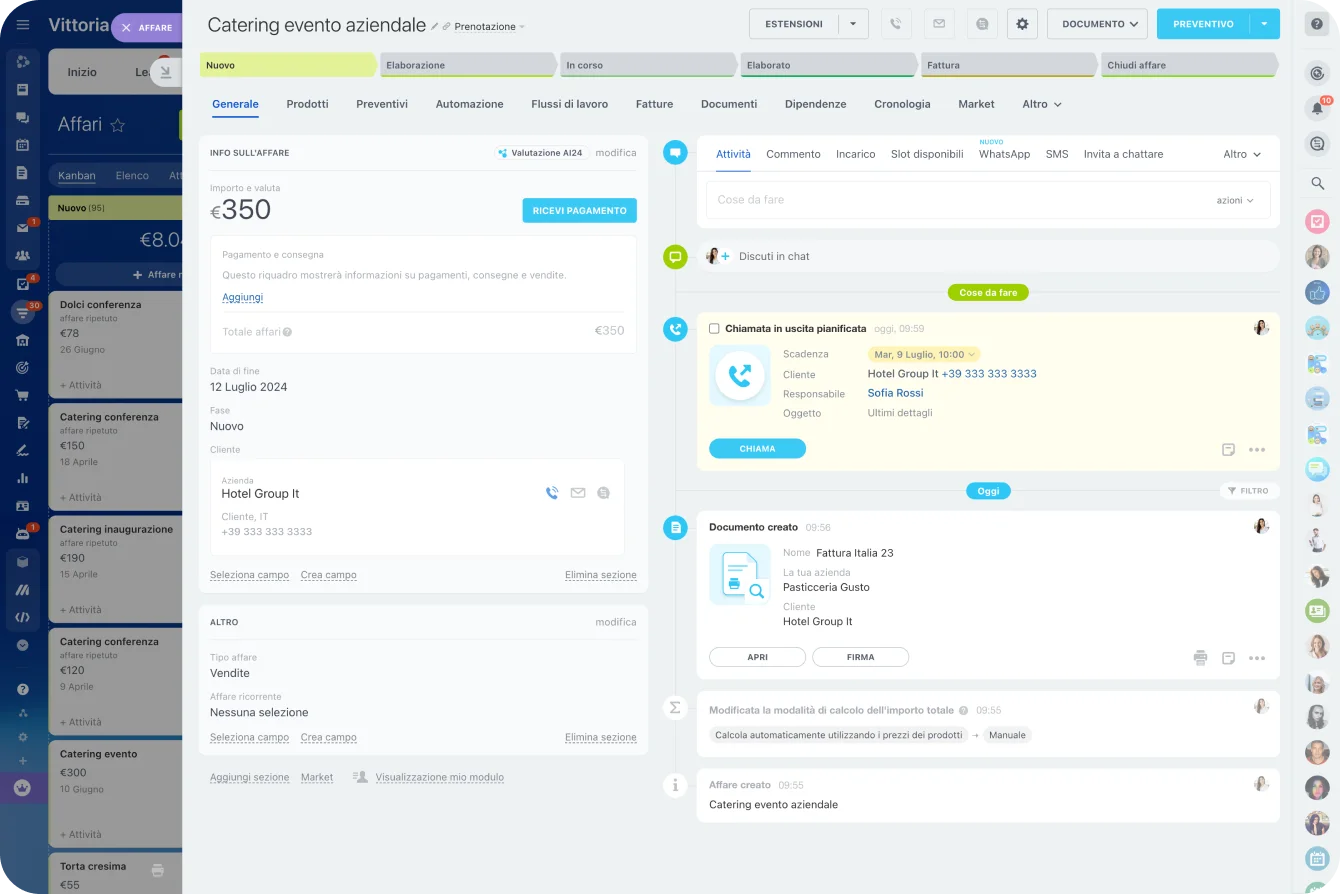Click the help question mark icon
This screenshot has height=894, width=1340.
pos(1317,24)
